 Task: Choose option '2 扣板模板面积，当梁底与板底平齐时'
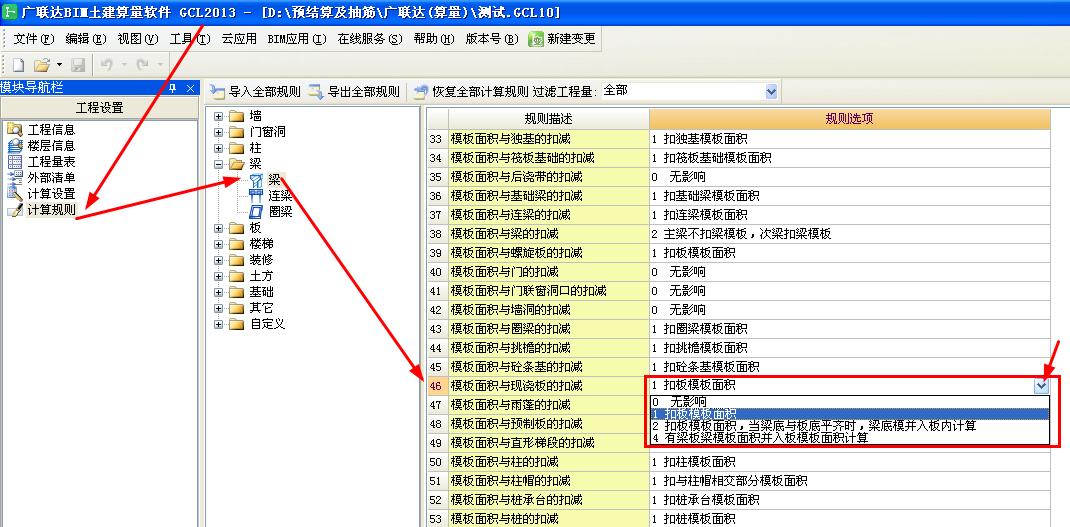850,426
